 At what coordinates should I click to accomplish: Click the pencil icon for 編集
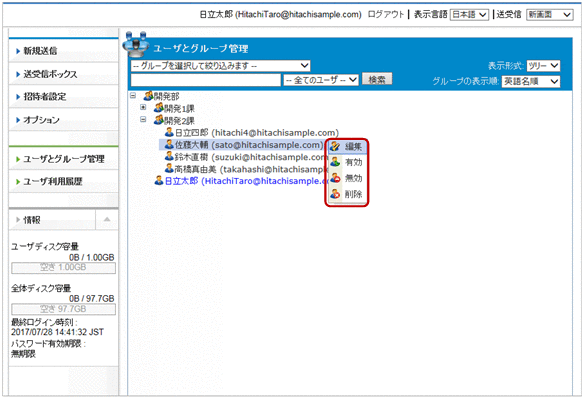[x=335, y=146]
